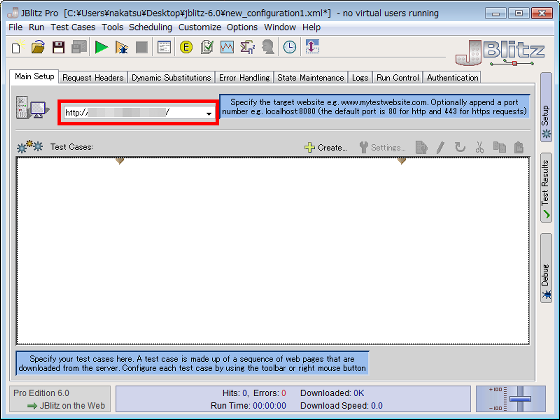Viewport: 560px width, 420px height.
Task: Click the grayed head silhouette icon
Action: click(x=268, y=47)
